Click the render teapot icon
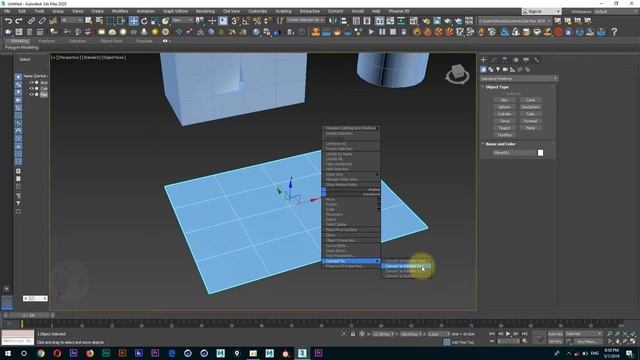The image size is (640, 360). click(x=448, y=21)
